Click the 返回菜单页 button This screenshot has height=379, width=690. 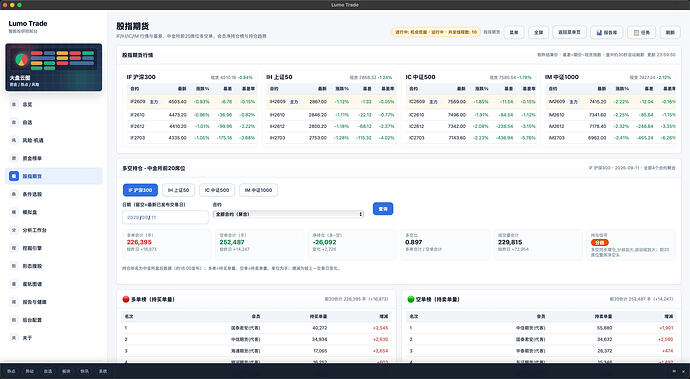pos(569,32)
